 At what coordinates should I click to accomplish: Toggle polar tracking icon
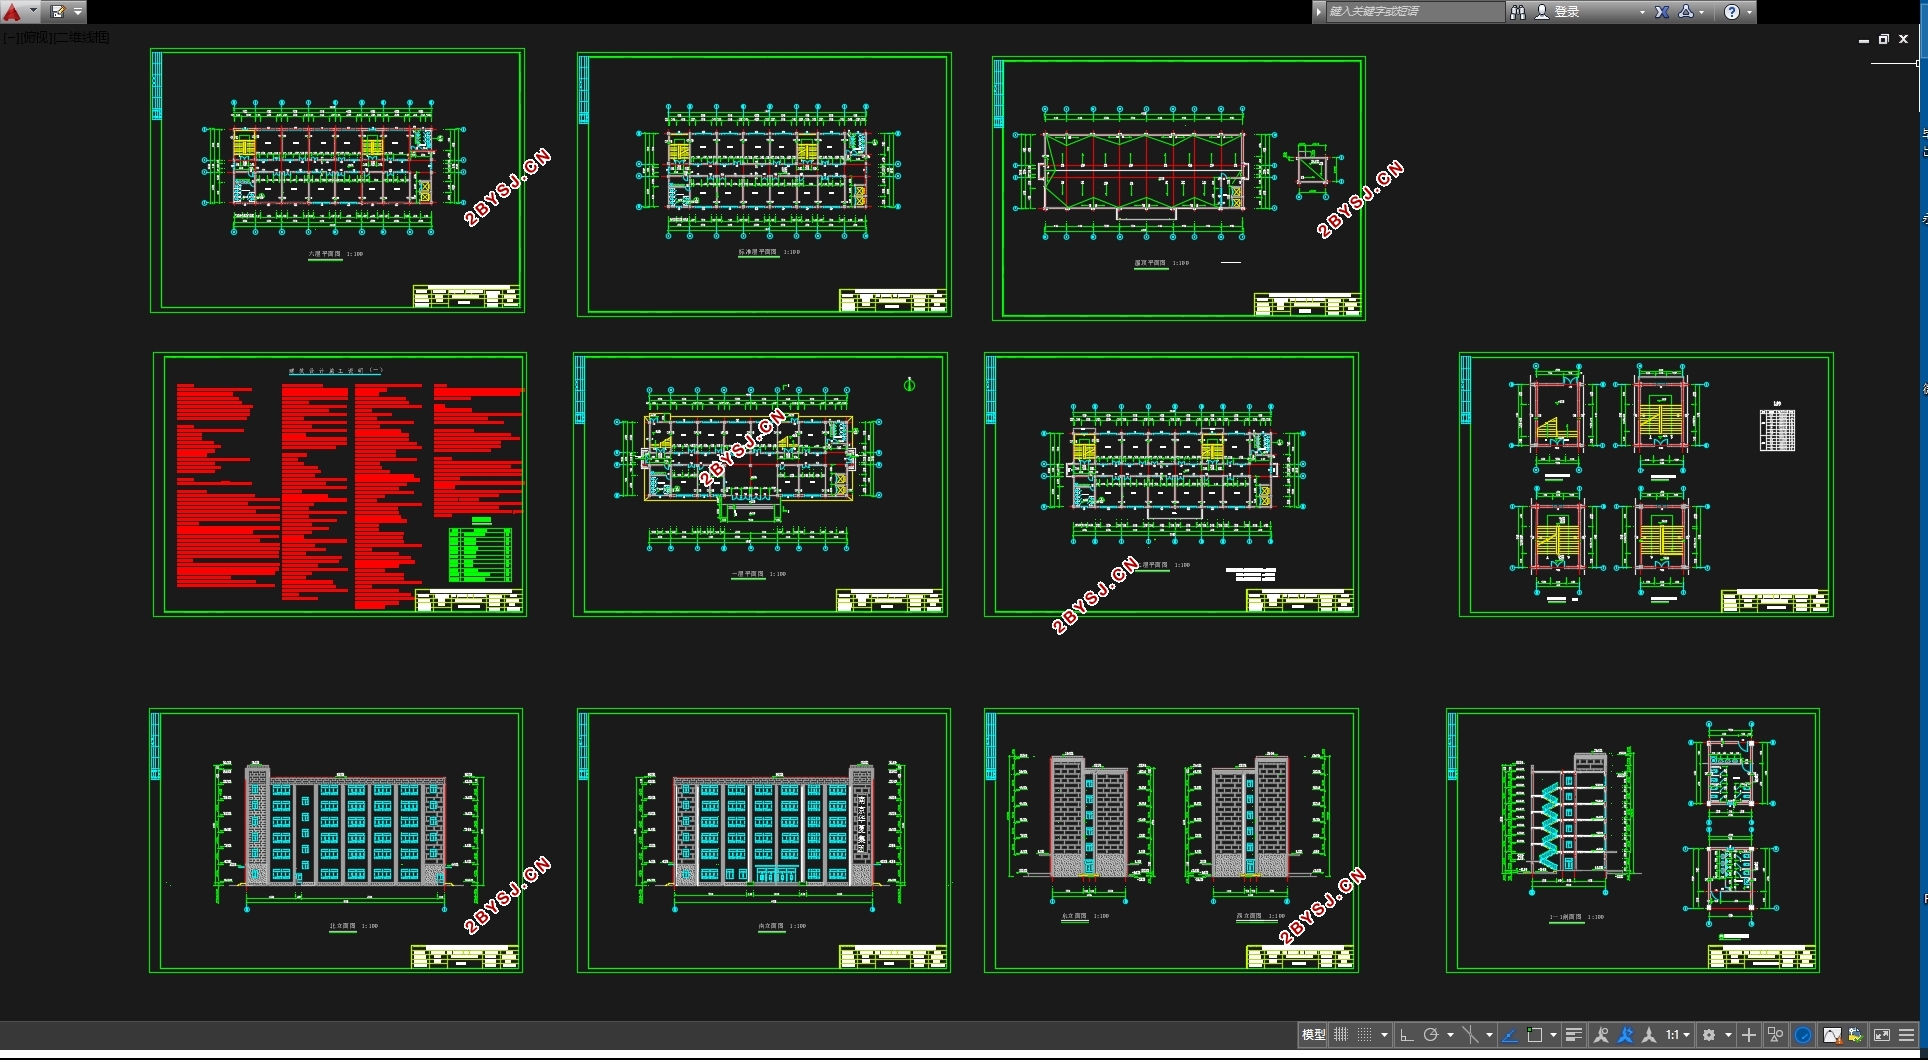click(1431, 1035)
